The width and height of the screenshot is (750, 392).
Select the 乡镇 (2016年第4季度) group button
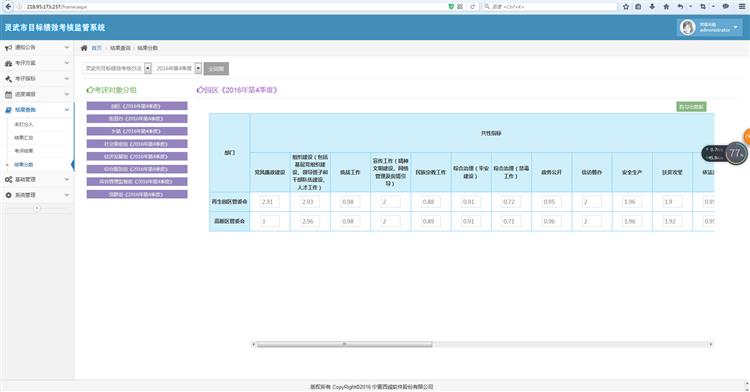click(137, 131)
